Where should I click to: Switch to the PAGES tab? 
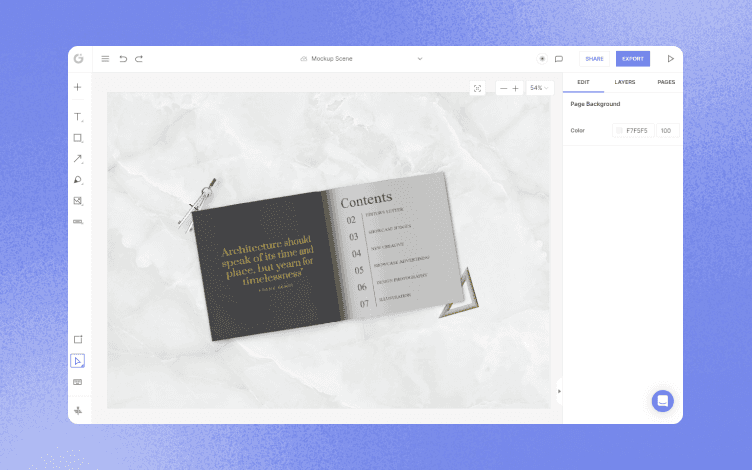point(666,82)
